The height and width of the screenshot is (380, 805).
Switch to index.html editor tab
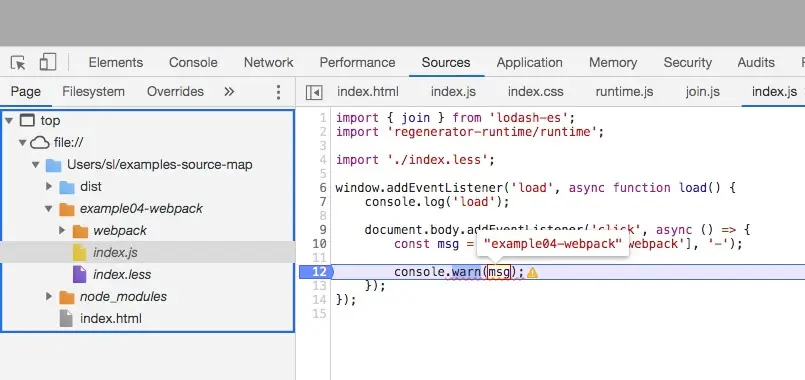(x=368, y=92)
